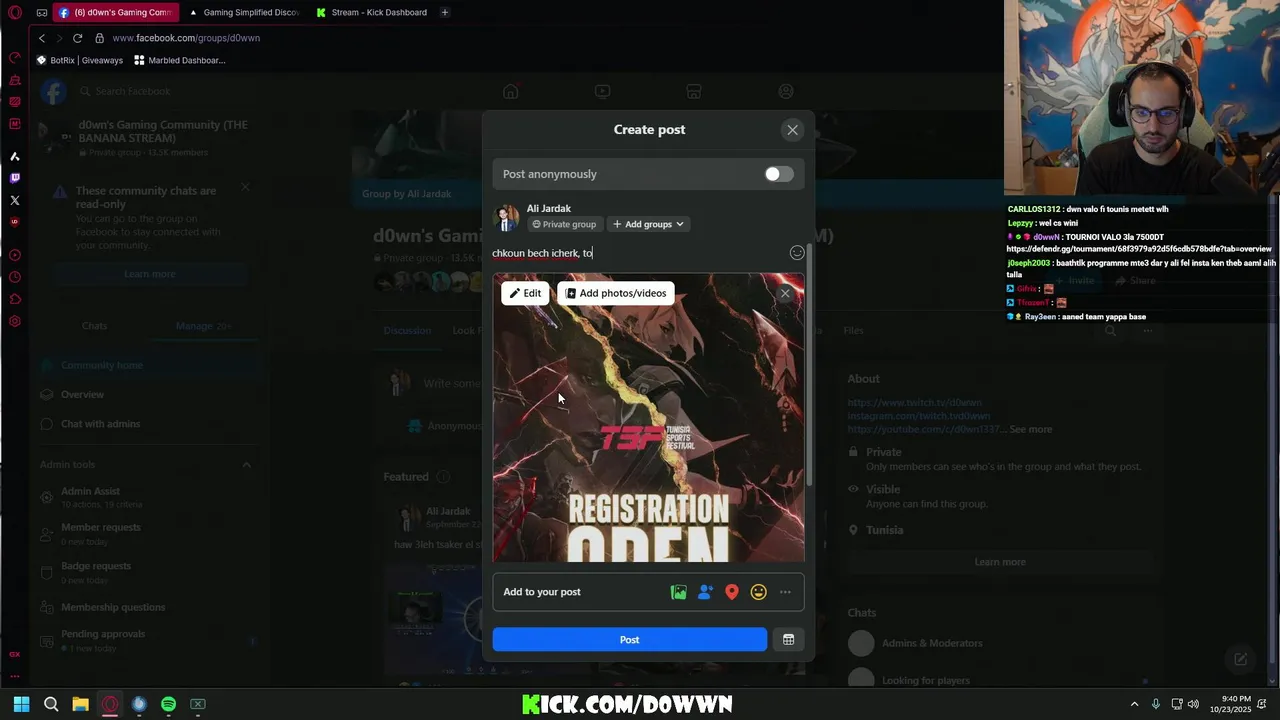Click the Create post dialog scrollbar
The width and height of the screenshot is (1280, 720).
(x=810, y=365)
